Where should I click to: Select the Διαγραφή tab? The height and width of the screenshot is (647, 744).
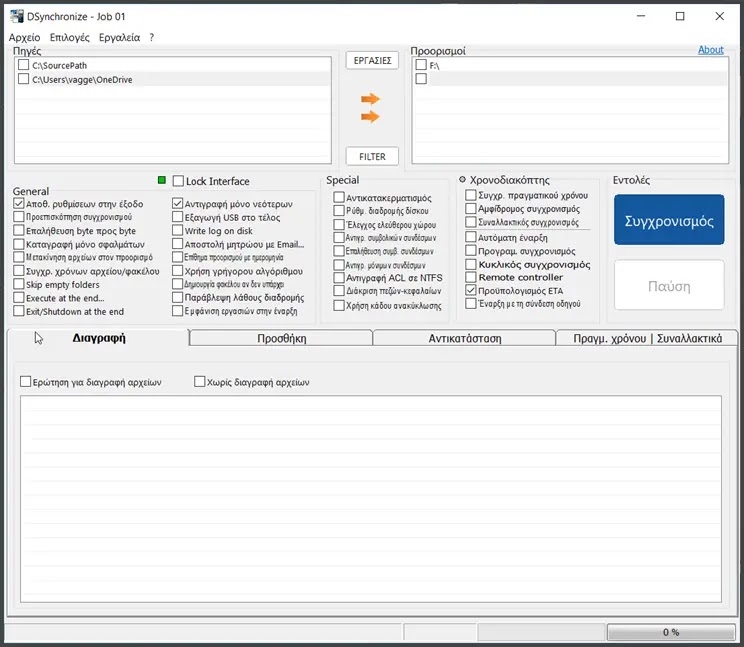point(99,338)
